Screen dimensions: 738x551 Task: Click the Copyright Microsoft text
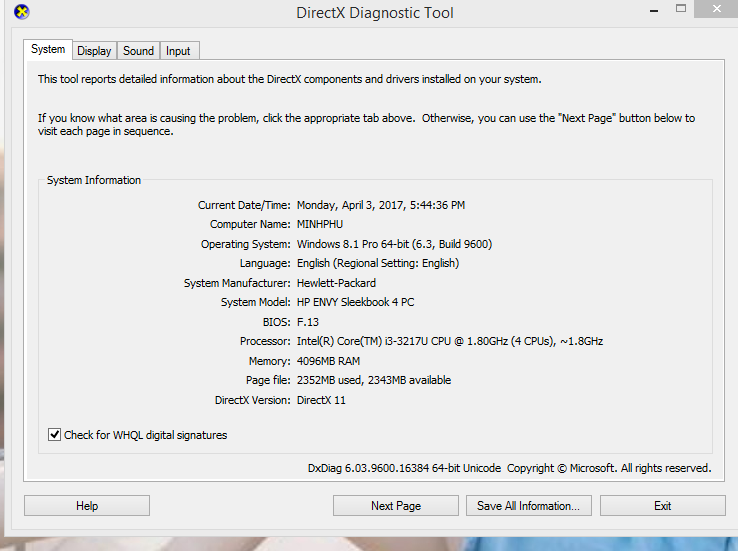609,468
